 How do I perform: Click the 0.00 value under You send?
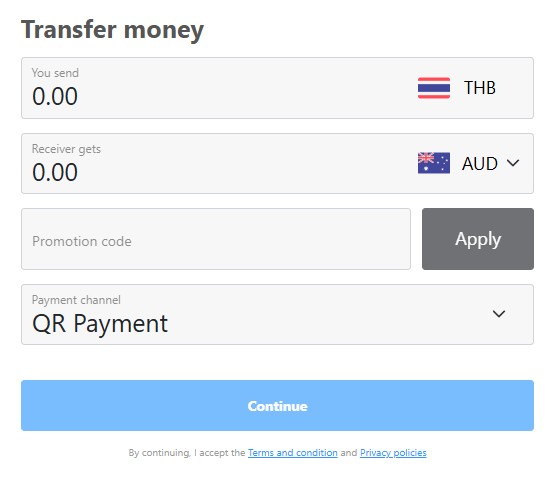coord(55,96)
